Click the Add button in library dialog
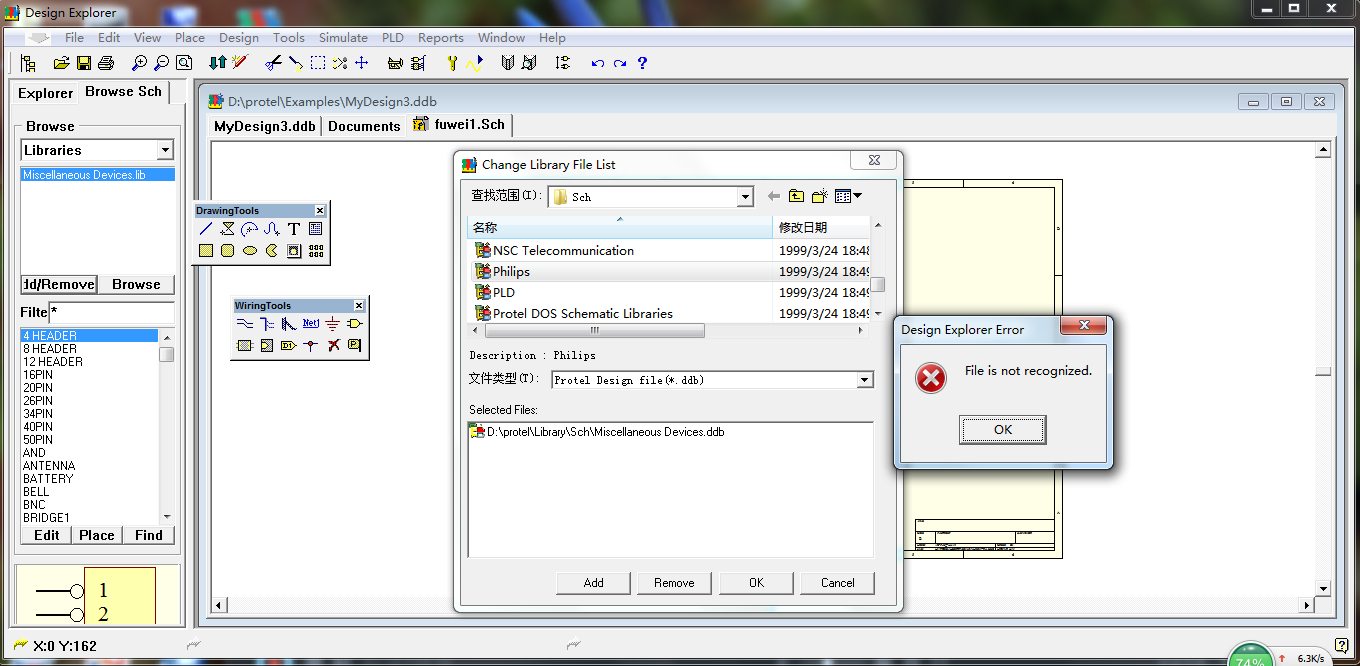The image size is (1360, 666). [x=594, y=583]
